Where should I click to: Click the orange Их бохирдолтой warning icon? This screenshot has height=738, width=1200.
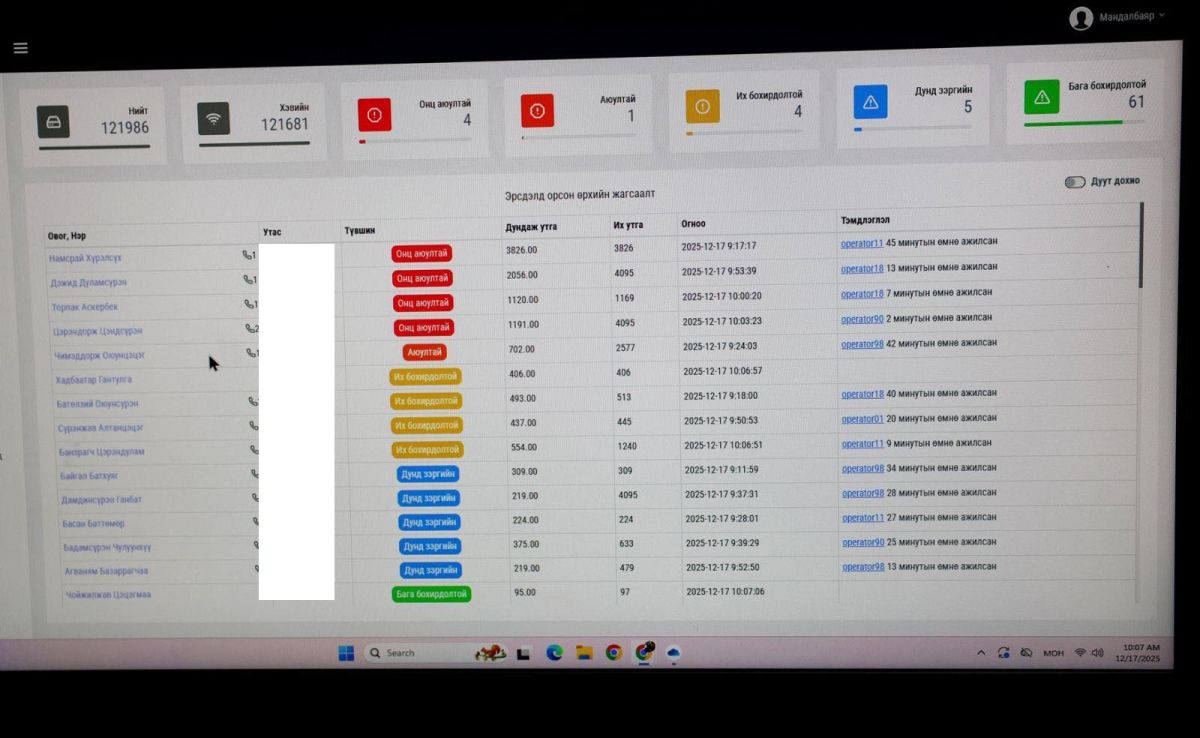[701, 107]
